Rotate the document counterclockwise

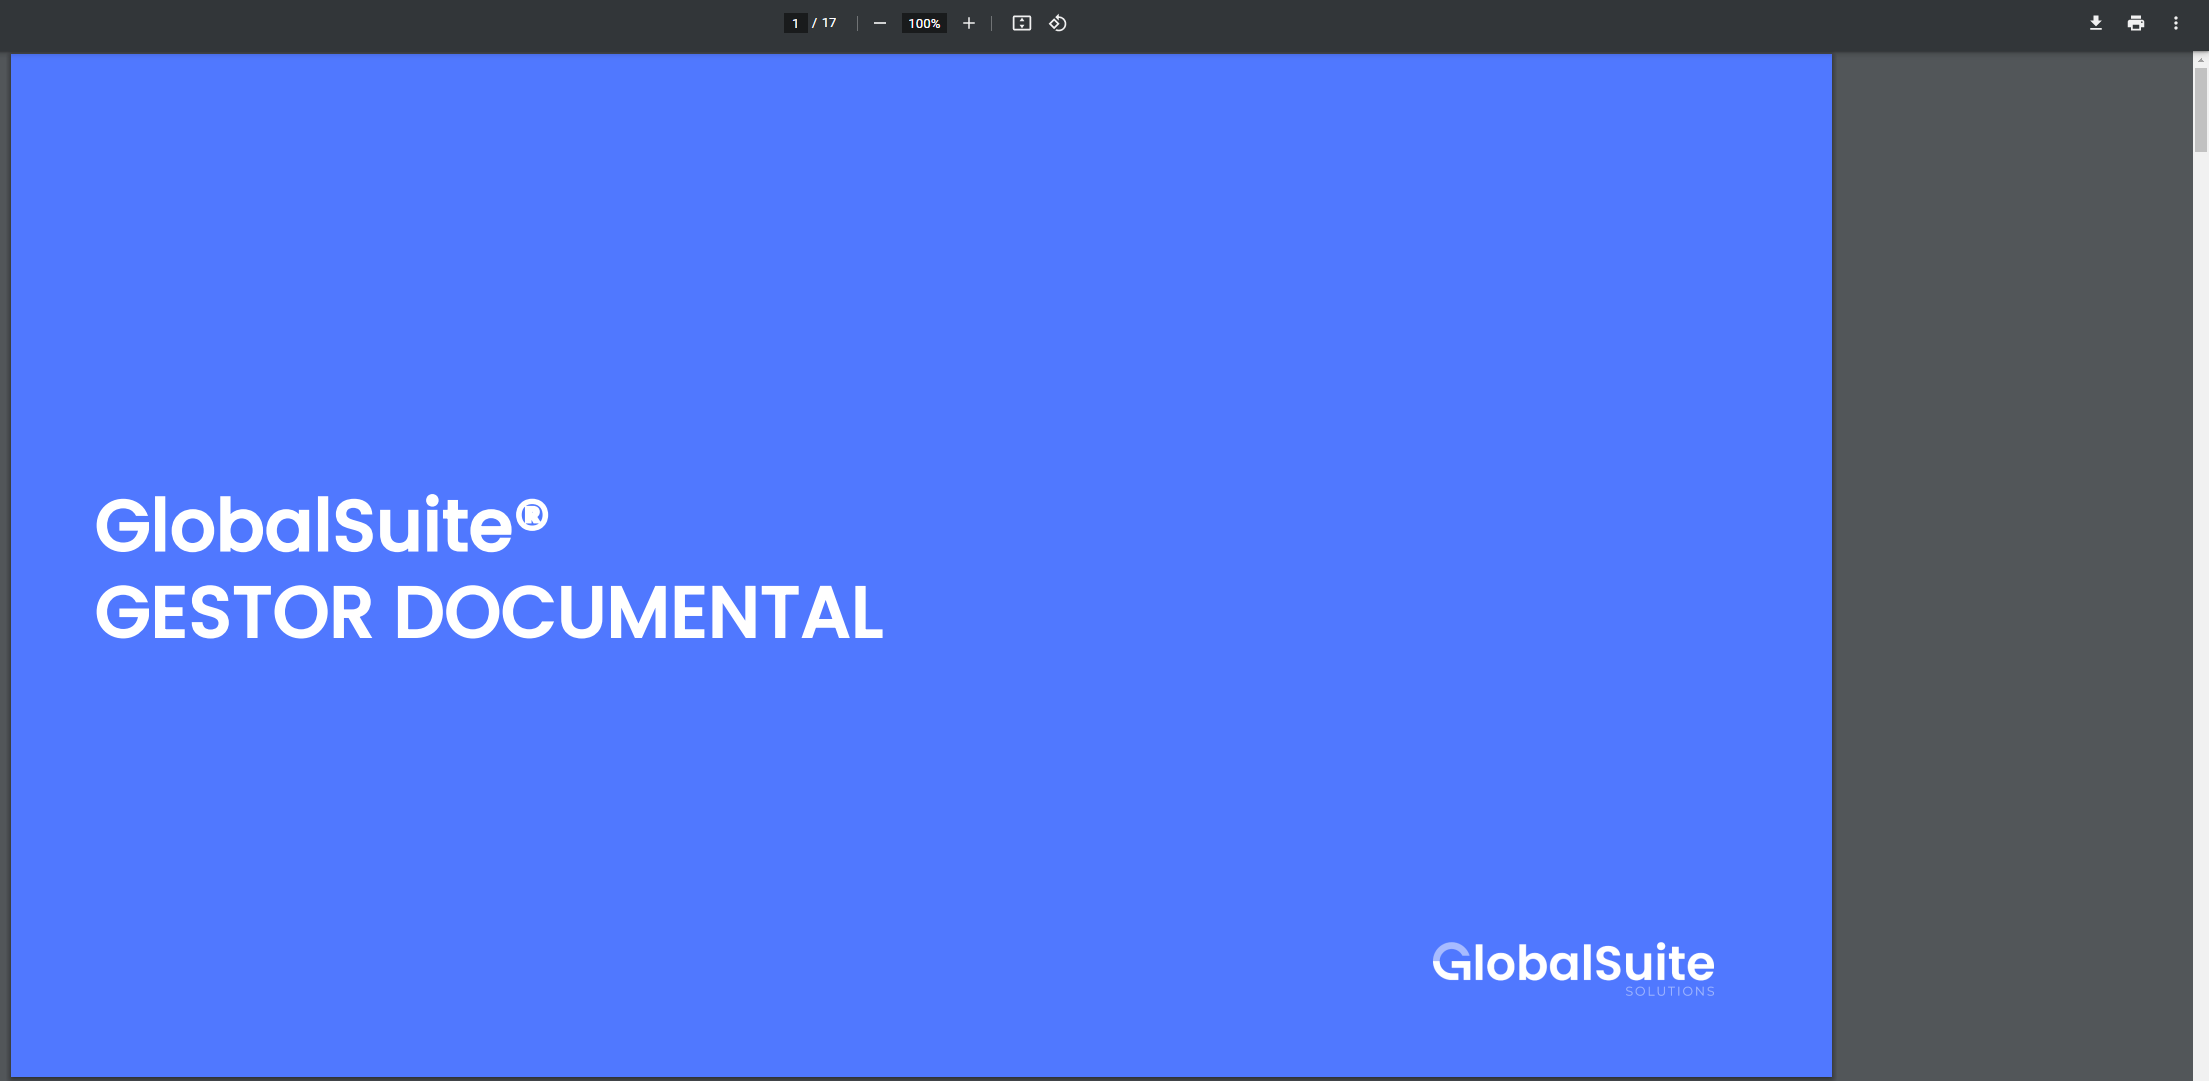point(1057,23)
